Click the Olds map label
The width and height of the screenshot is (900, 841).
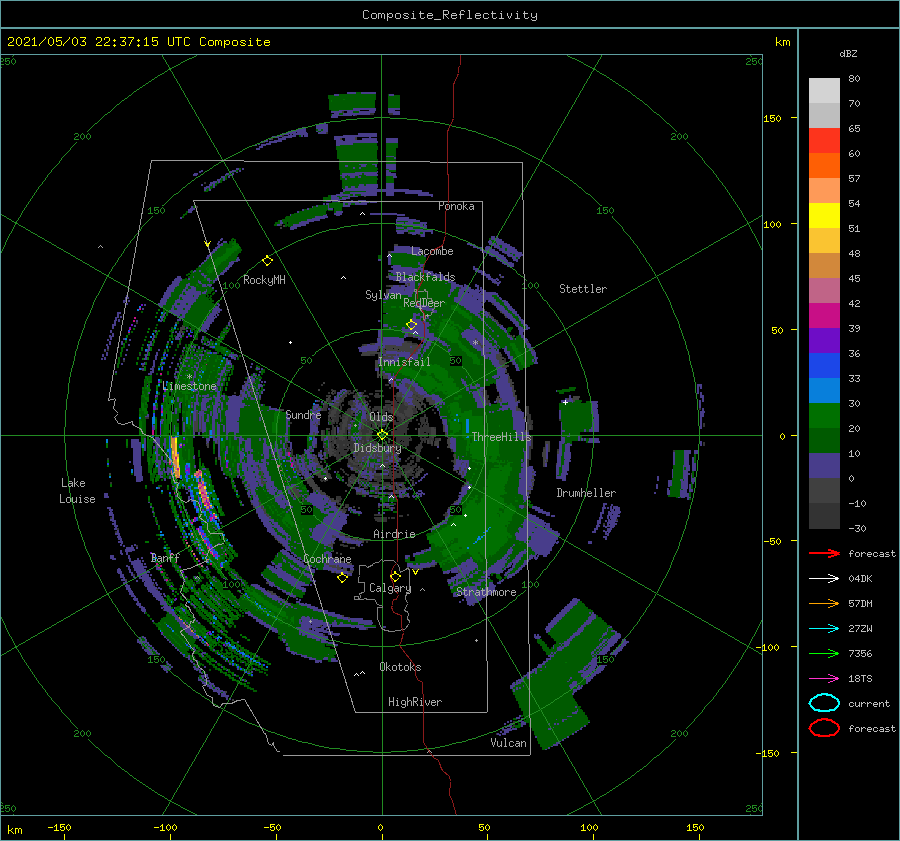381,417
